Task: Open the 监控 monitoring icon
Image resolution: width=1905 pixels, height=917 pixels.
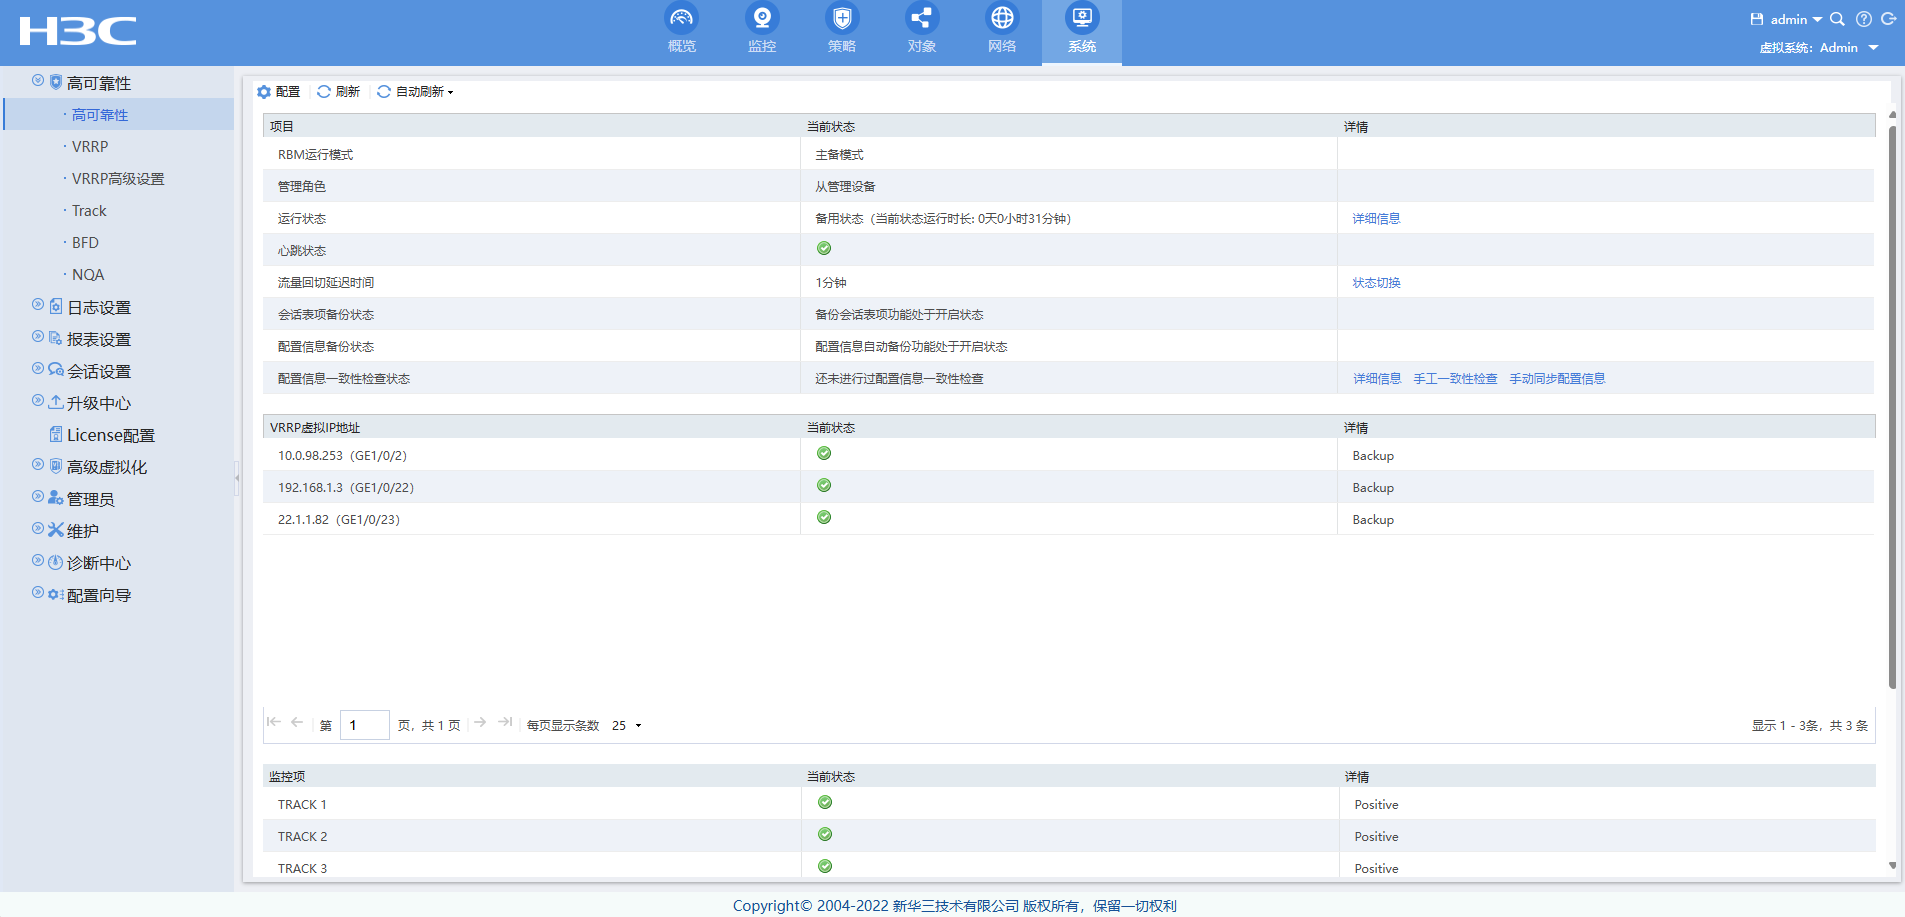Action: pos(762,18)
